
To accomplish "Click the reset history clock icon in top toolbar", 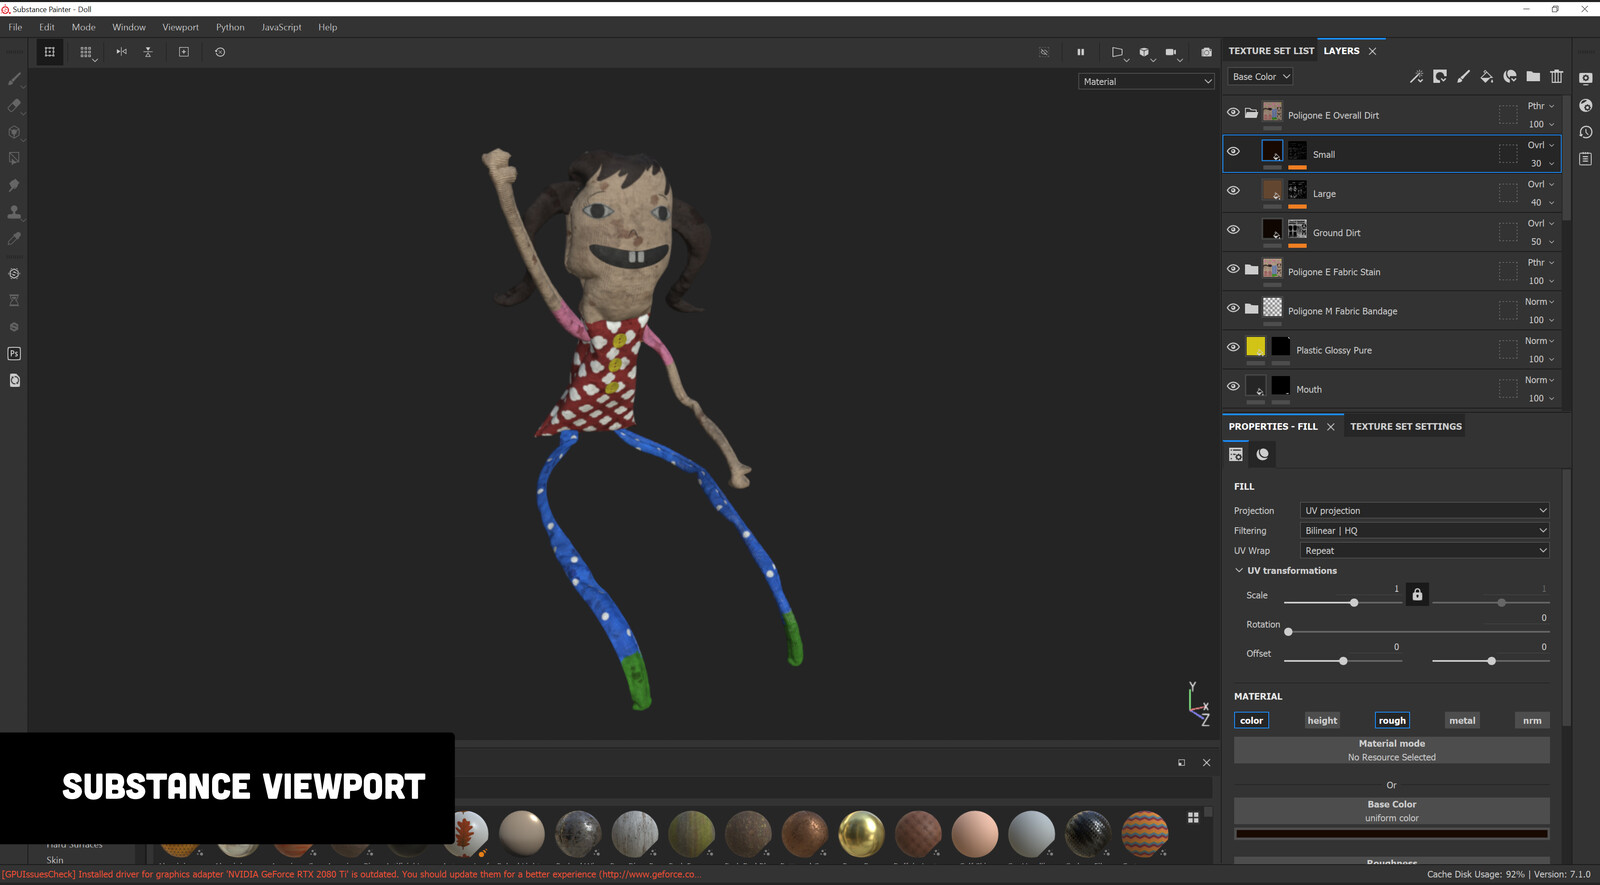I will point(220,52).
